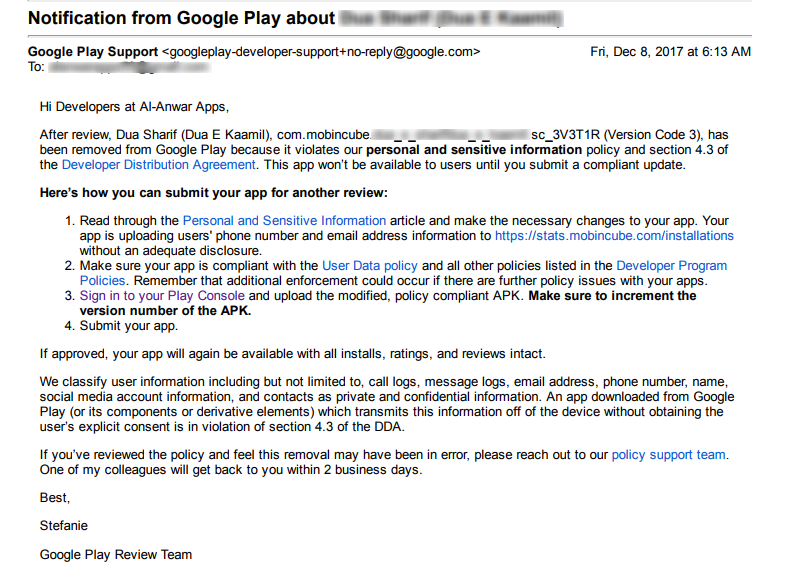This screenshot has width=796, height=569.
Task: Click Sign in to your Play Console
Action: pyautogui.click(x=162, y=295)
